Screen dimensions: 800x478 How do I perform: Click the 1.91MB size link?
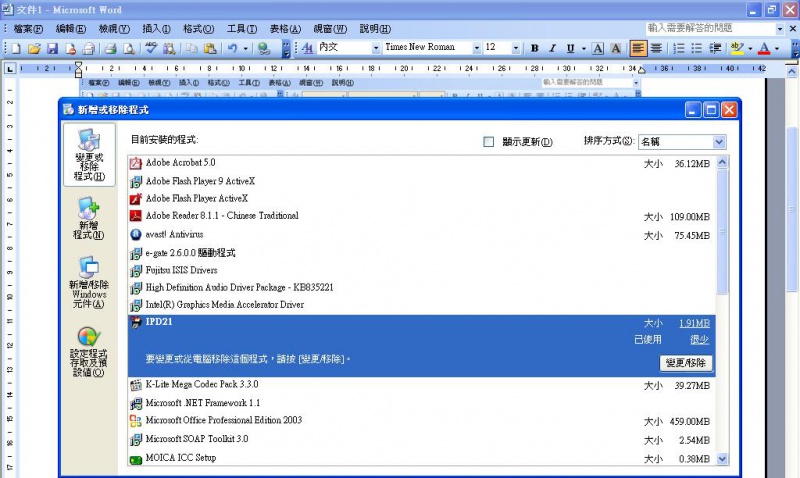click(x=694, y=323)
